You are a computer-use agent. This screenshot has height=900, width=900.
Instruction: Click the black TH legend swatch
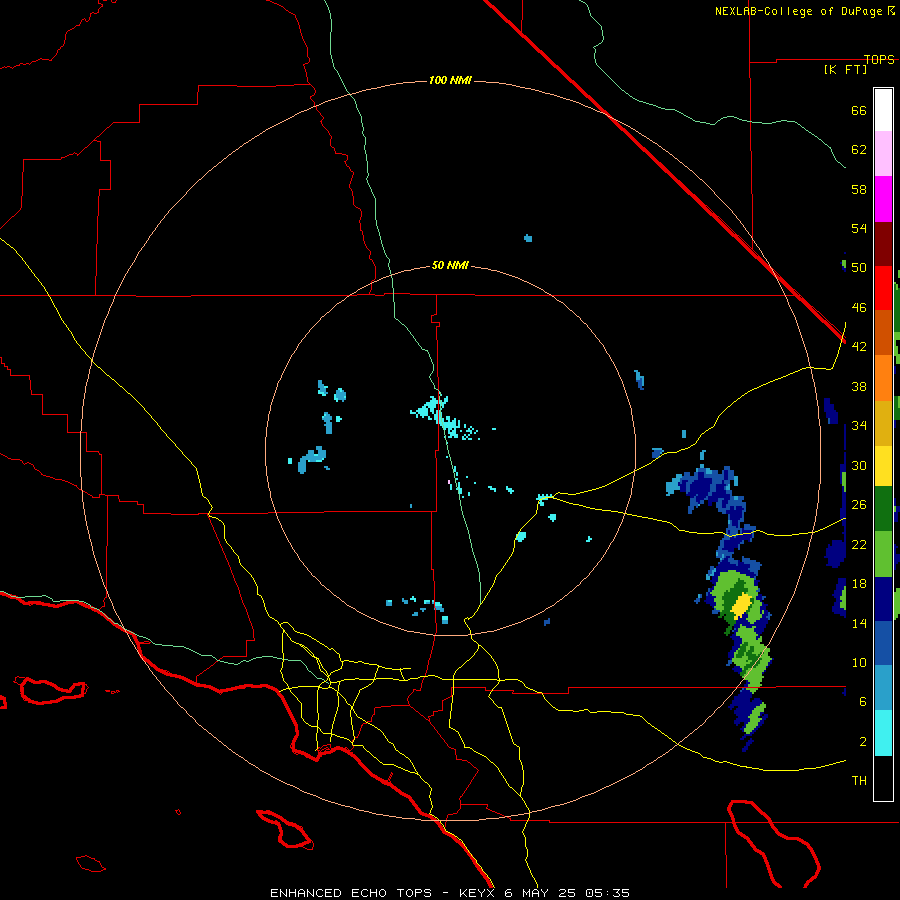(x=883, y=778)
